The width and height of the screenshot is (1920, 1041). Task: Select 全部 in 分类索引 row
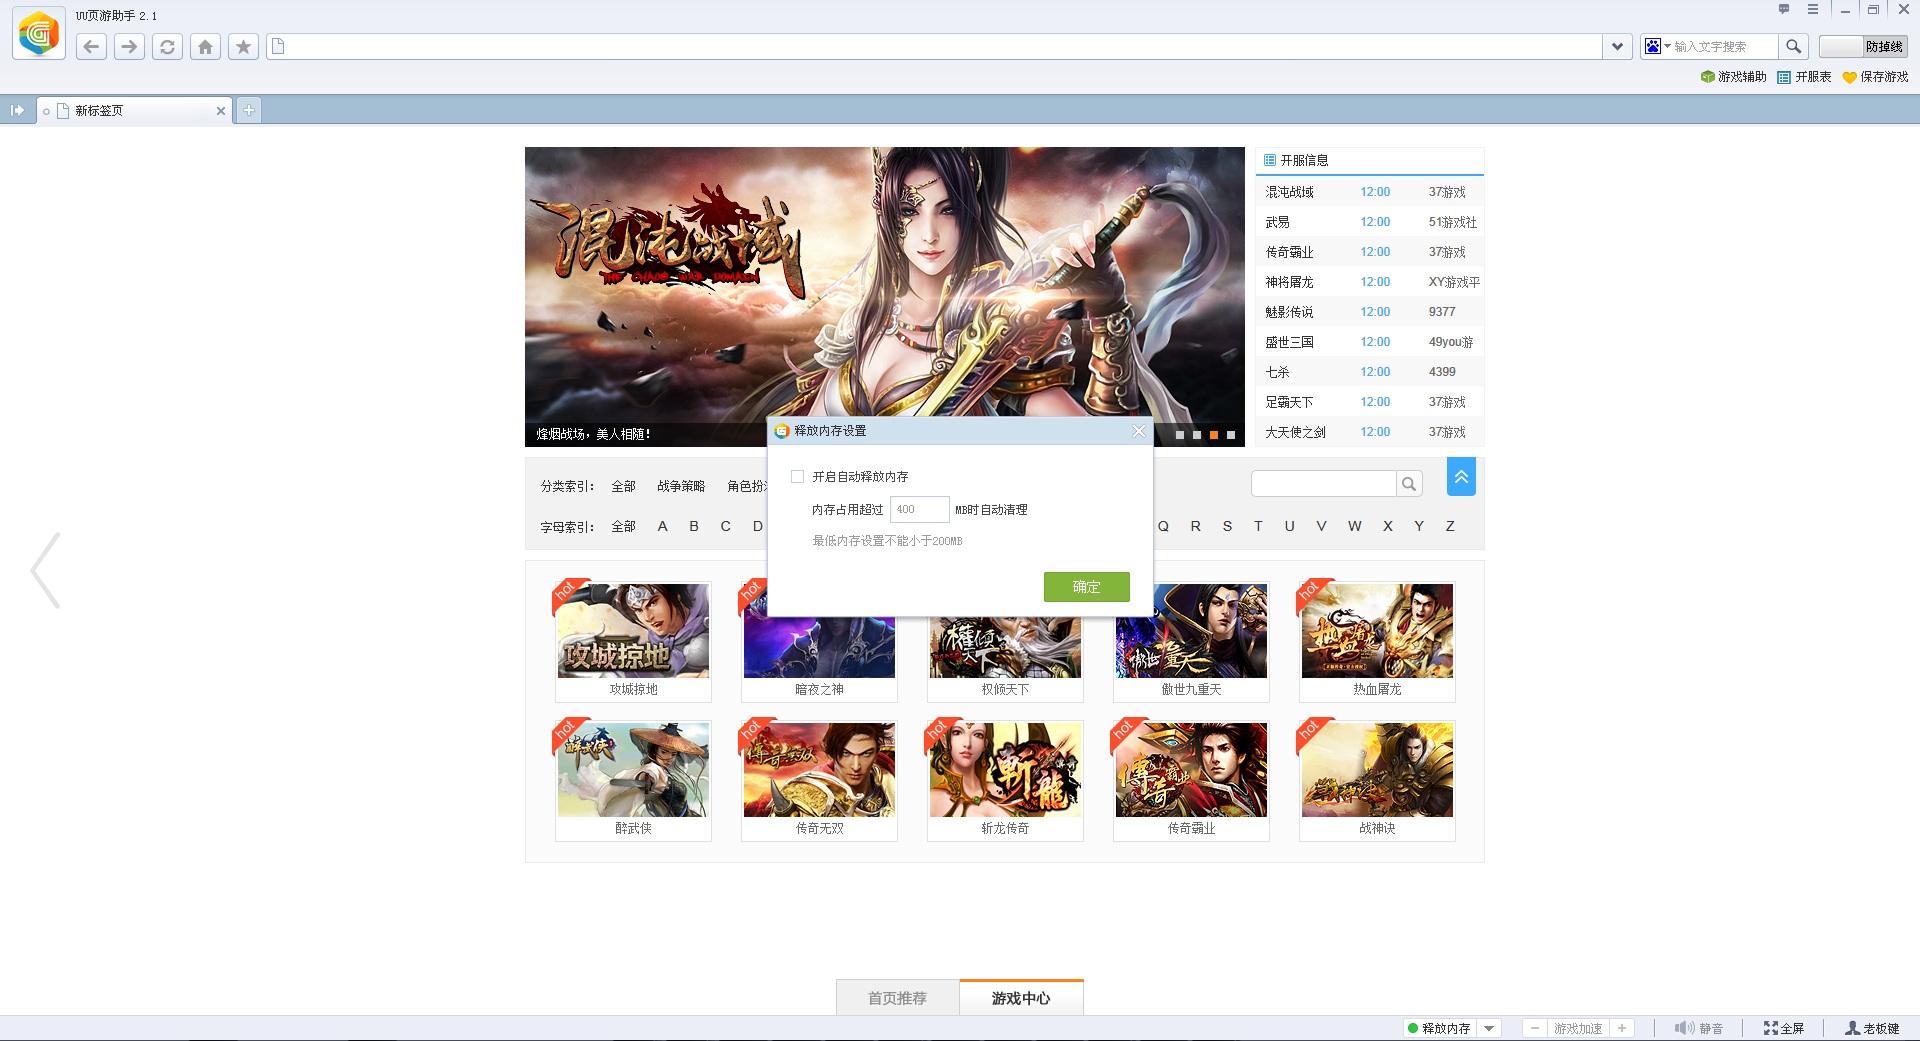pos(623,486)
